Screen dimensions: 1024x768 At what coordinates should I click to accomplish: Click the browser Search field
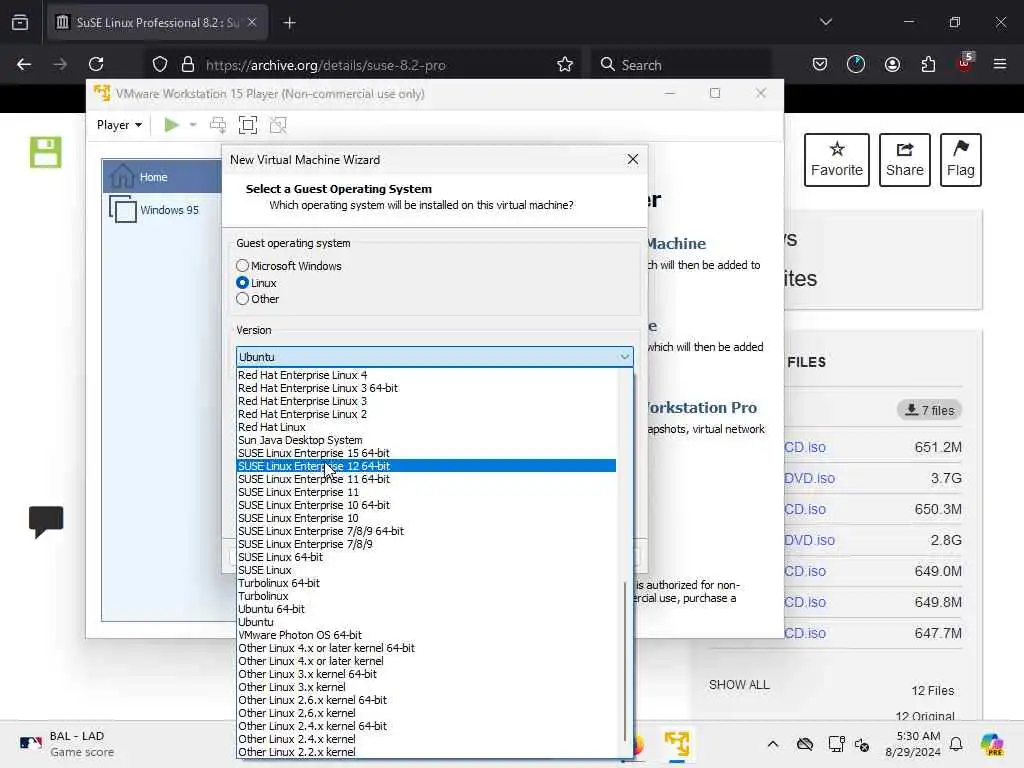point(682,64)
